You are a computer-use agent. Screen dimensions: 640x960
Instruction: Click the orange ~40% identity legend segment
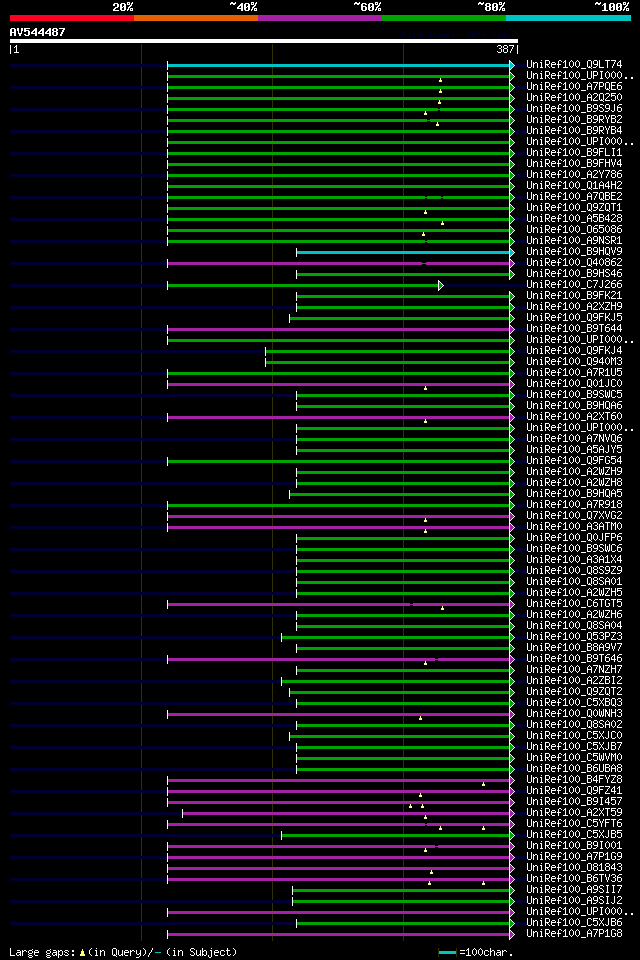[196, 18]
